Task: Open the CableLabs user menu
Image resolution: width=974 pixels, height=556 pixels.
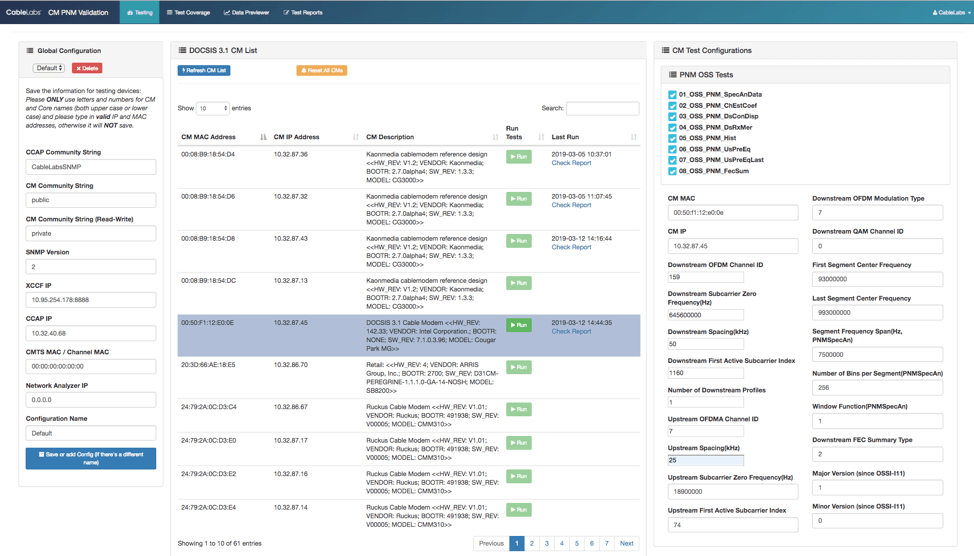Action: pyautogui.click(x=950, y=12)
